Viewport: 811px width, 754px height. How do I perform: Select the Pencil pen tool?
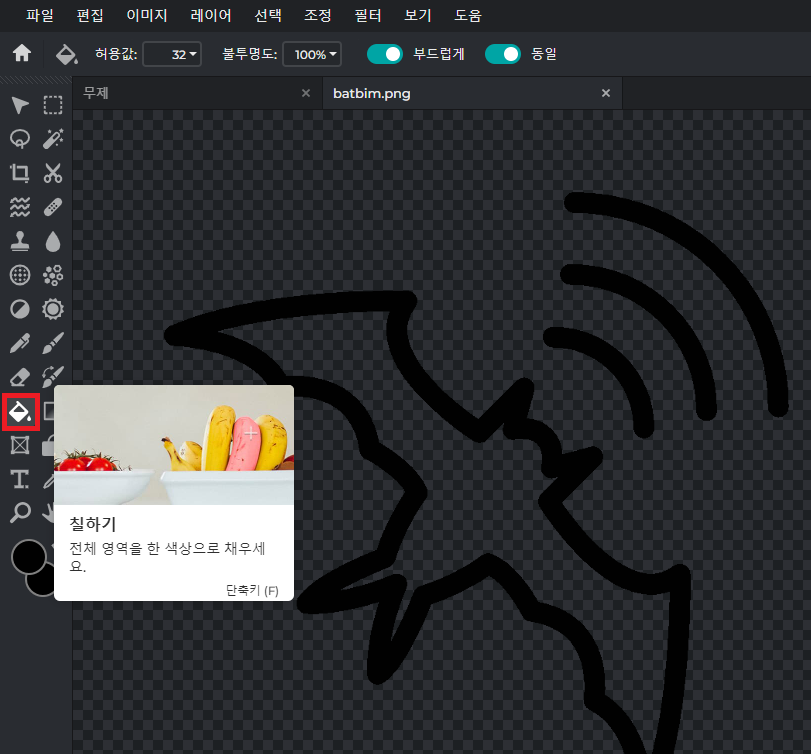(20, 343)
